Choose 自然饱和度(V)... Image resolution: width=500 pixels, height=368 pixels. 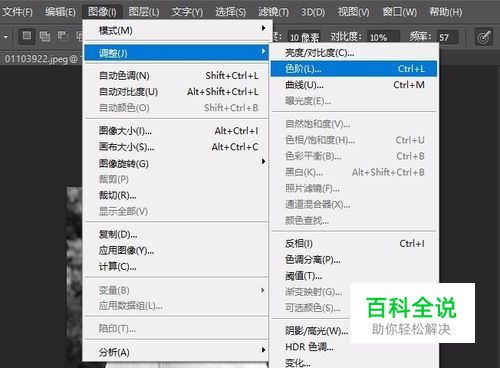pos(354,124)
